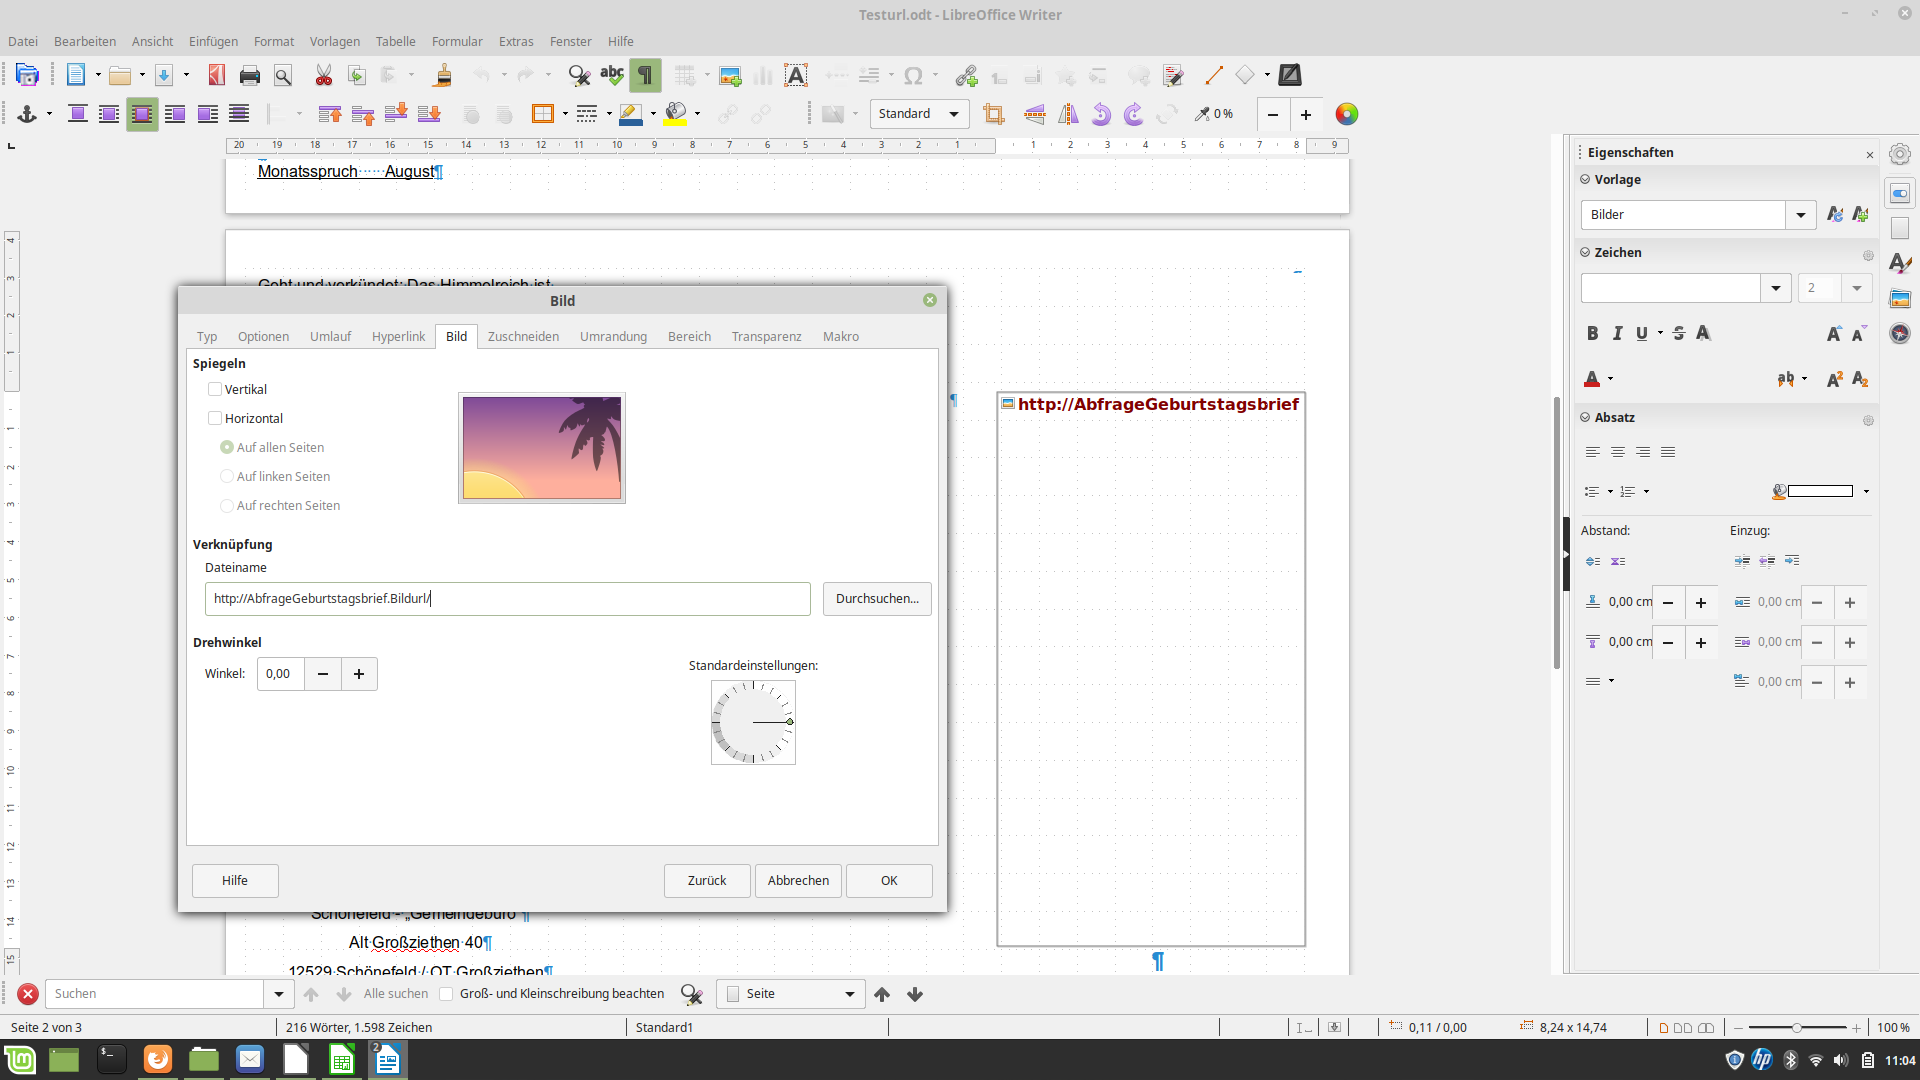The width and height of the screenshot is (1920, 1080).
Task: Open the sidebar Gallery icon
Action: pos(1900,299)
